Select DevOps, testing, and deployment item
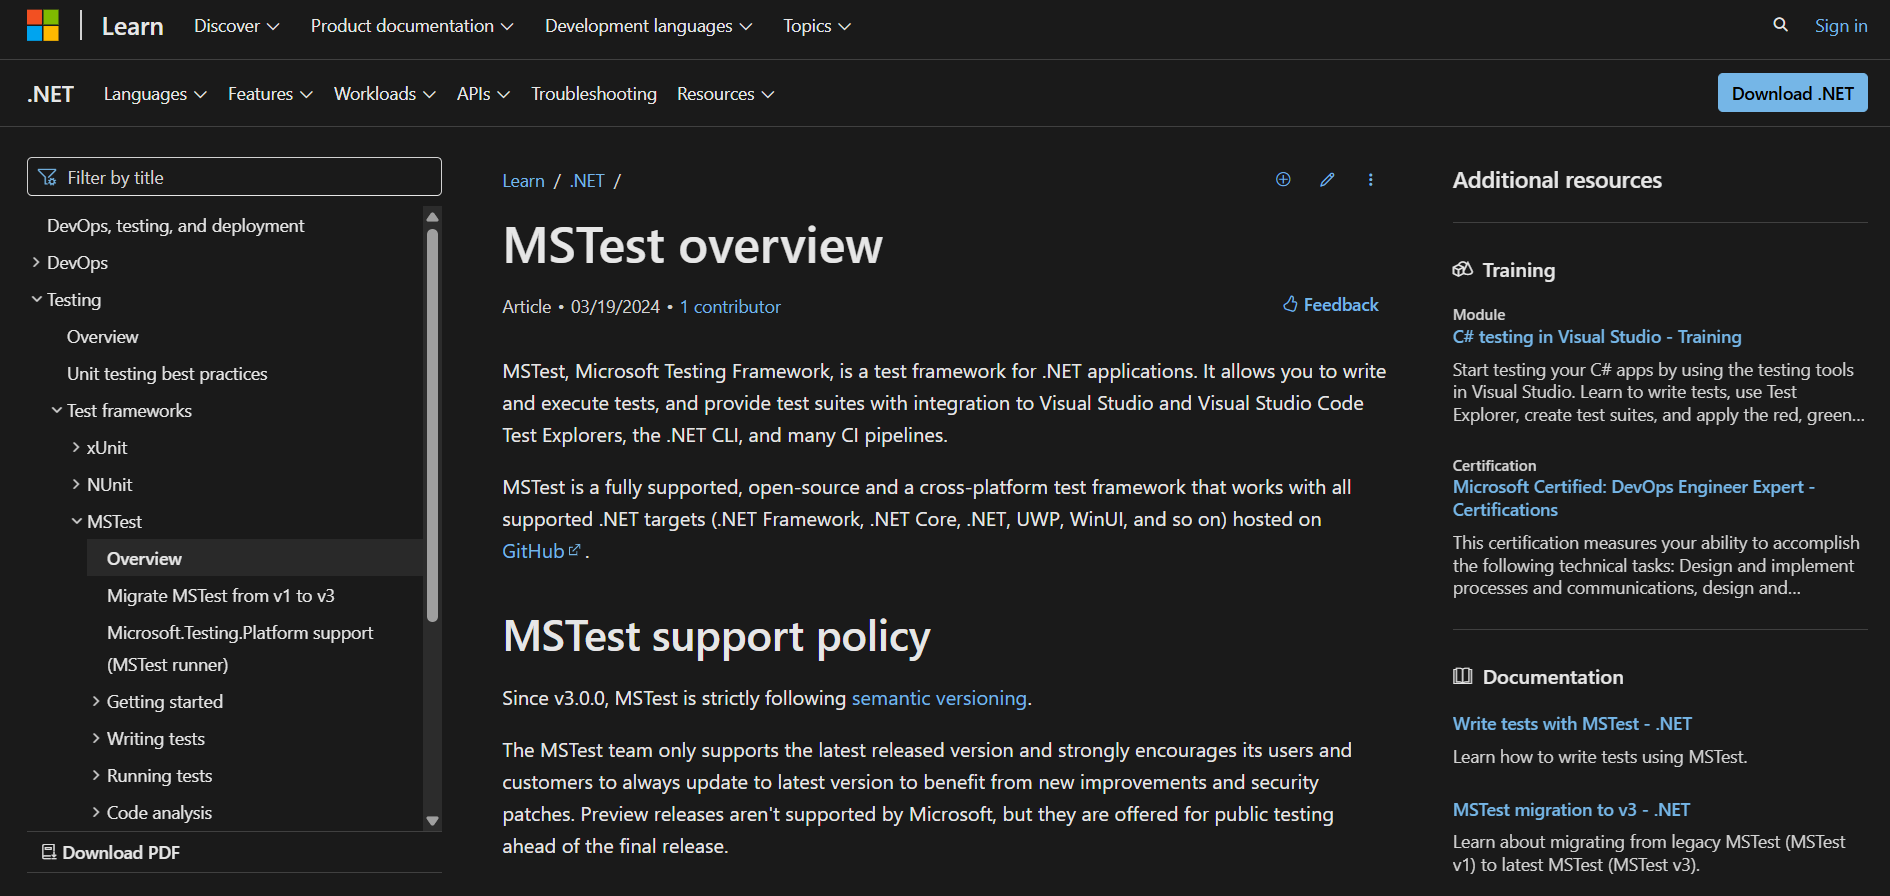This screenshot has width=1890, height=896. [176, 226]
